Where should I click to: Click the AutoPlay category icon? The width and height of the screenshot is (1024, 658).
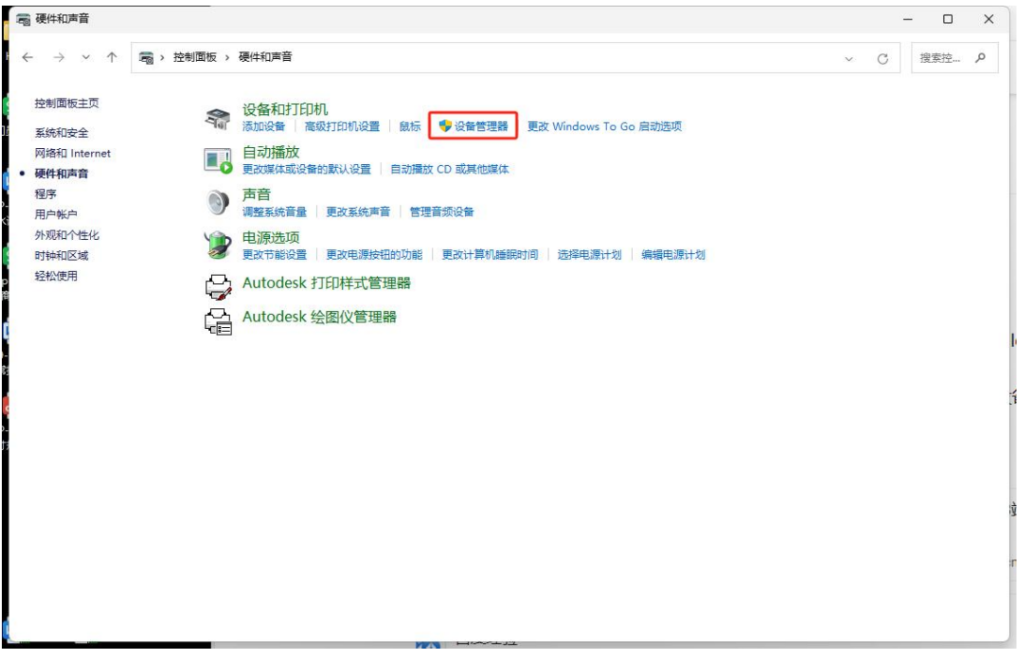pos(217,160)
